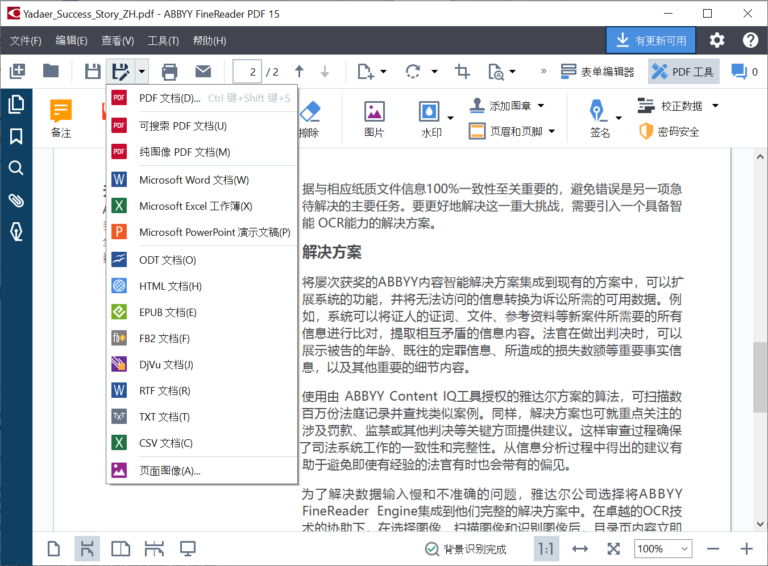Expand the Save As dropdown arrow
Screen dimensions: 768x566
click(x=142, y=71)
